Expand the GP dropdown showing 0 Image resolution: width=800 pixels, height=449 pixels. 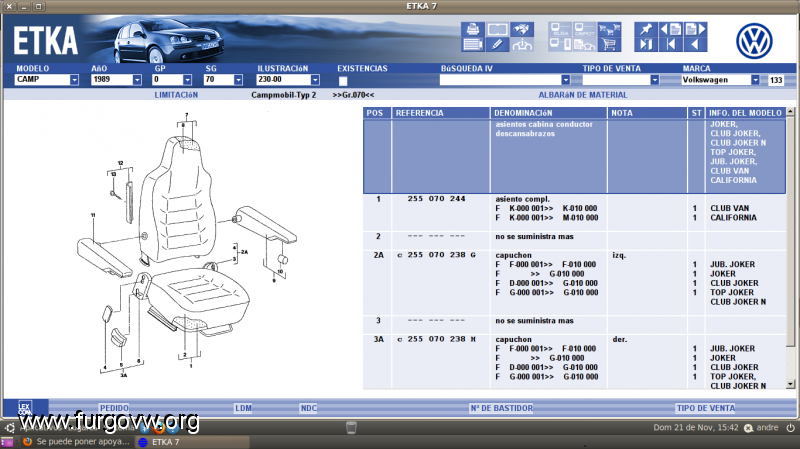pyautogui.click(x=172, y=80)
